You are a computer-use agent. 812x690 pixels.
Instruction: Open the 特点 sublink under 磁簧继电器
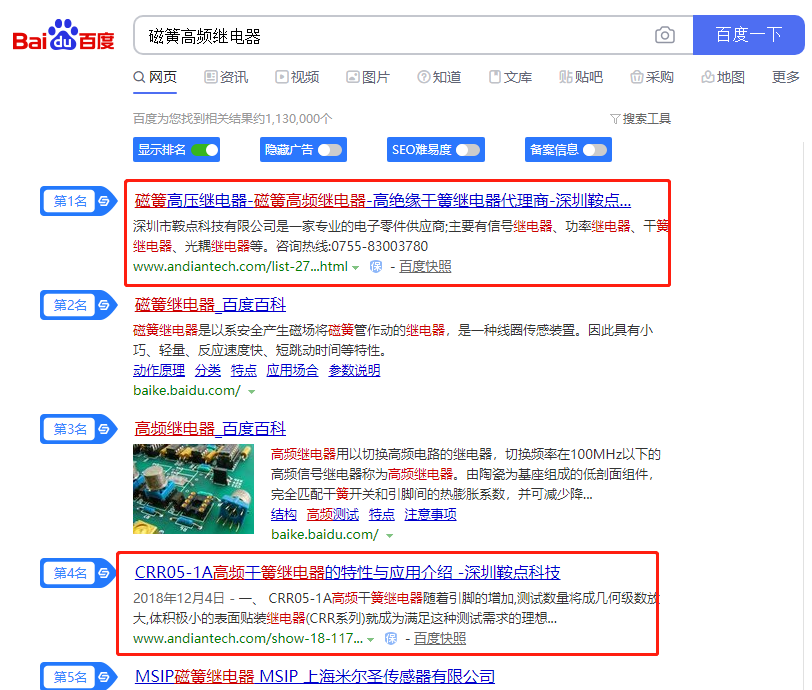[244, 370]
